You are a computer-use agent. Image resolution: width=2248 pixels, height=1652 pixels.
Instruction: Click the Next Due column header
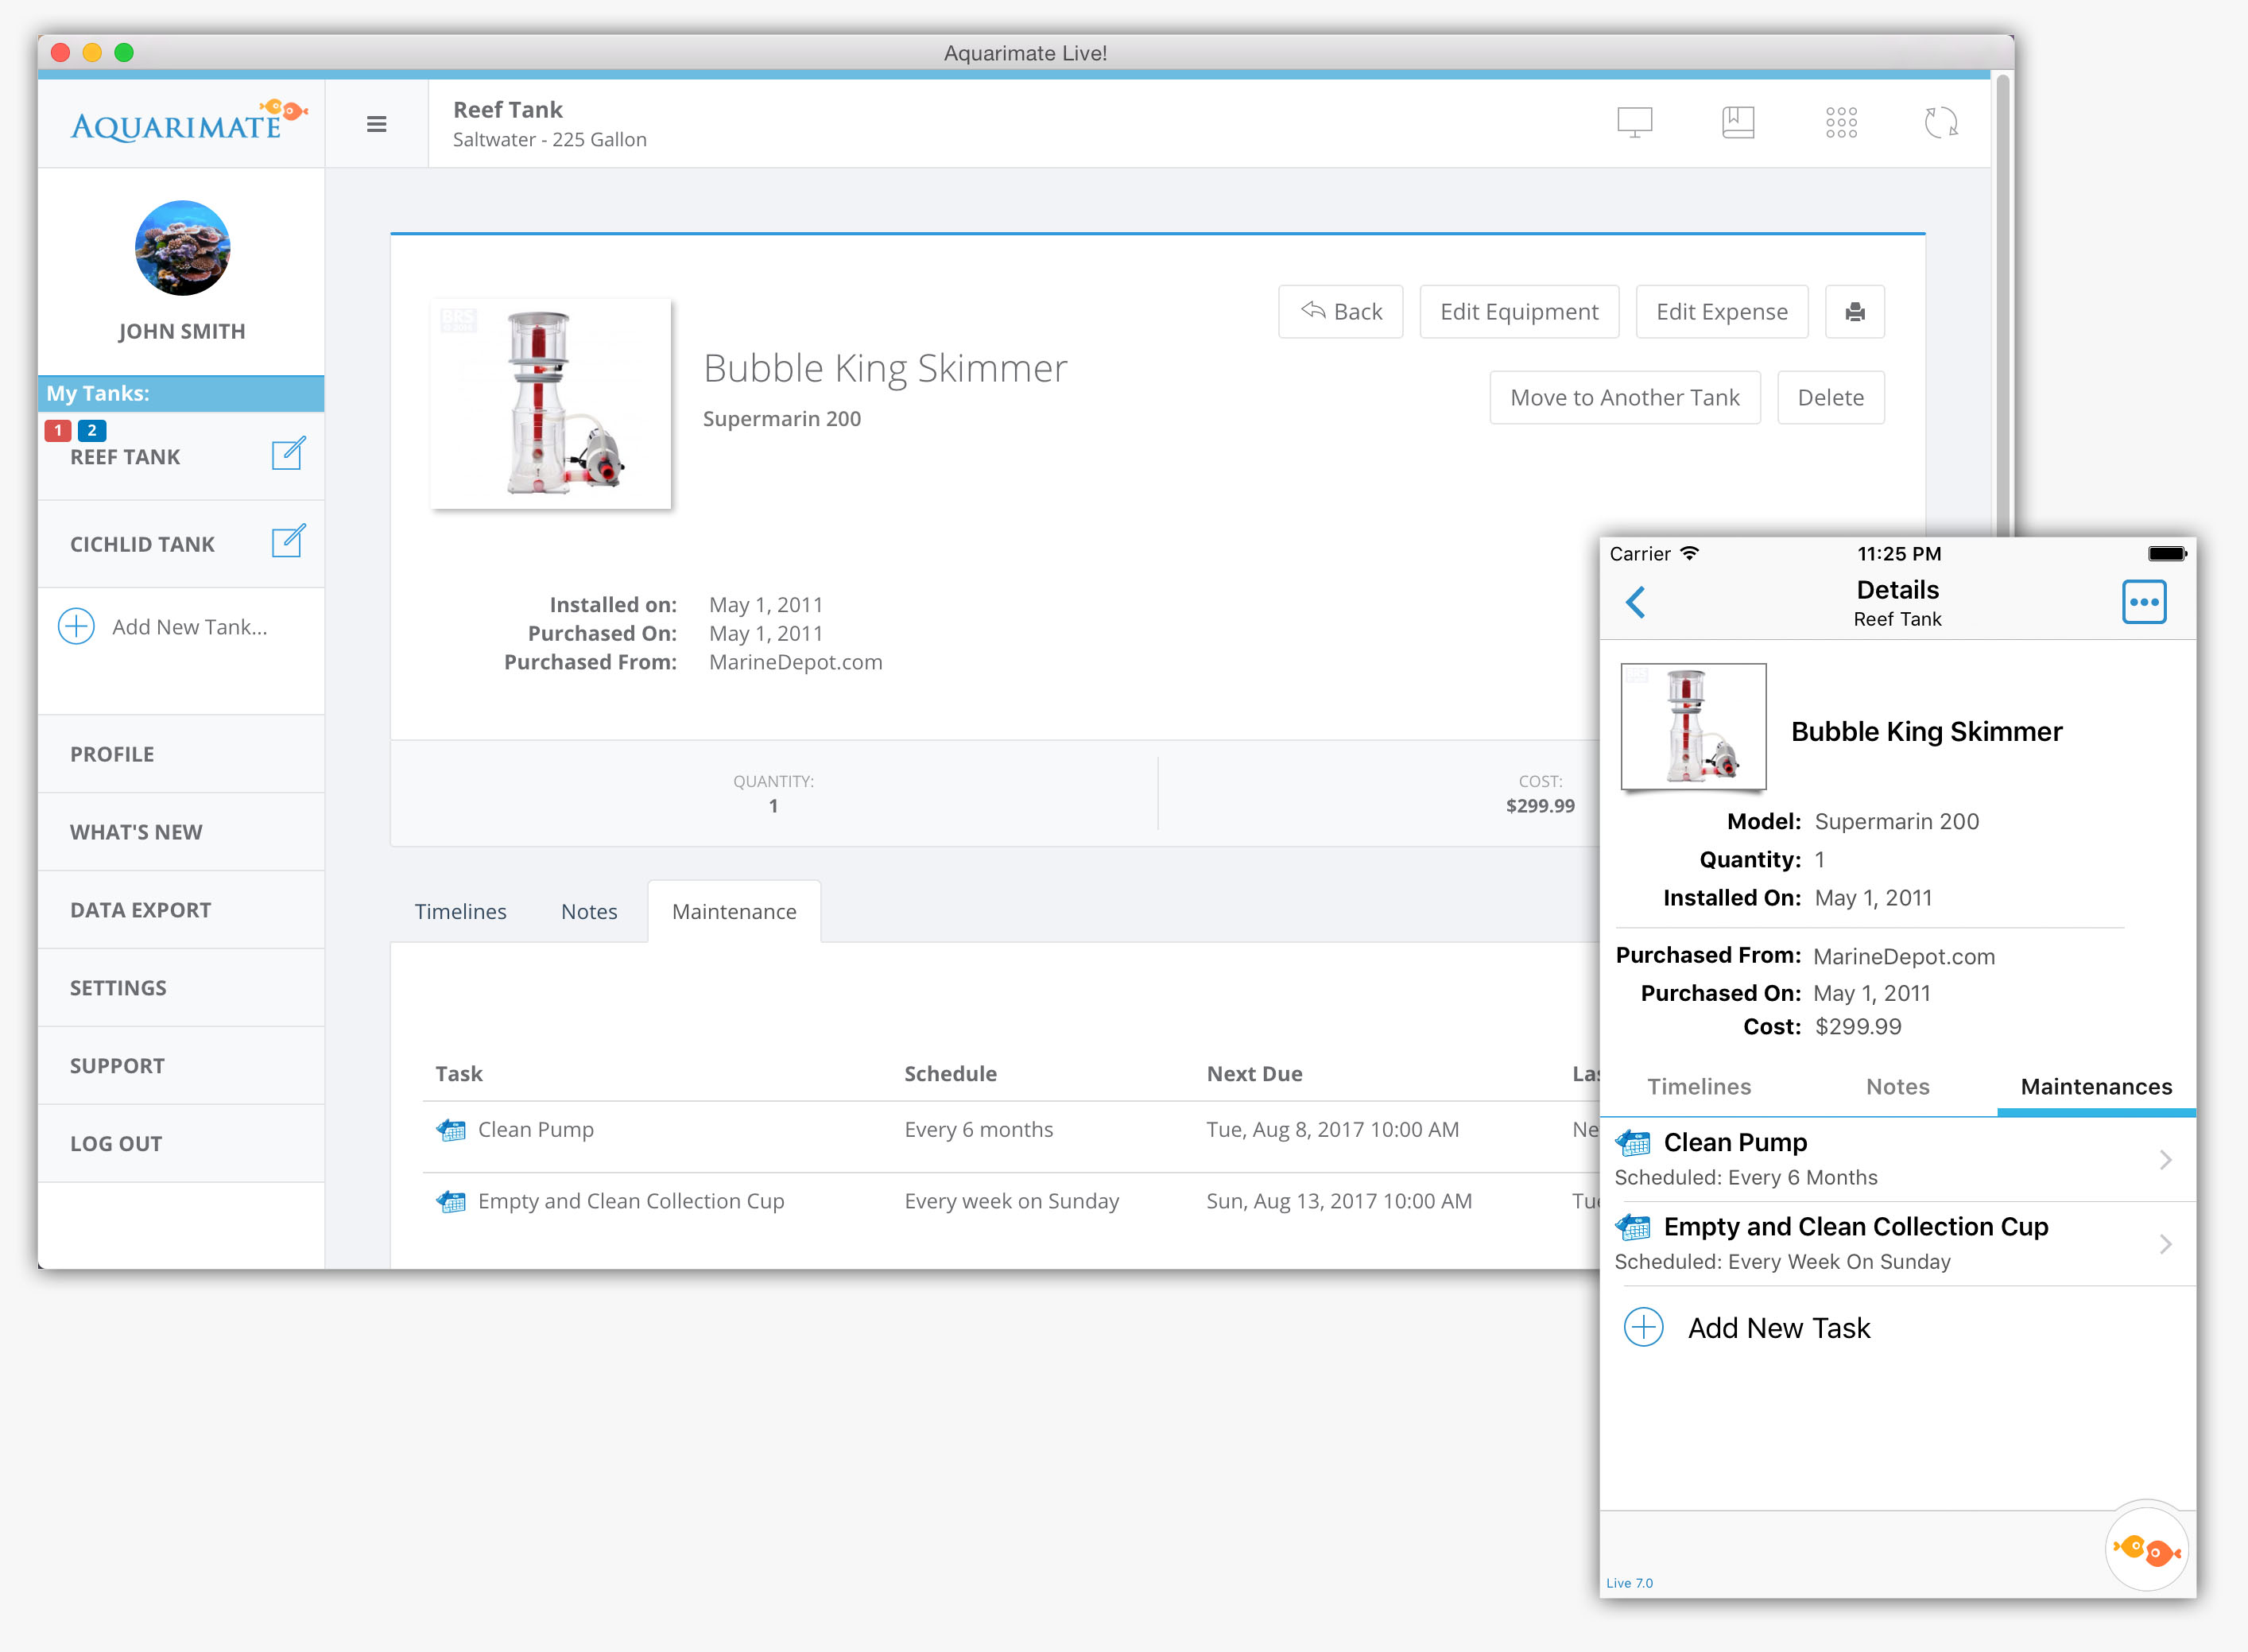[x=1254, y=1074]
